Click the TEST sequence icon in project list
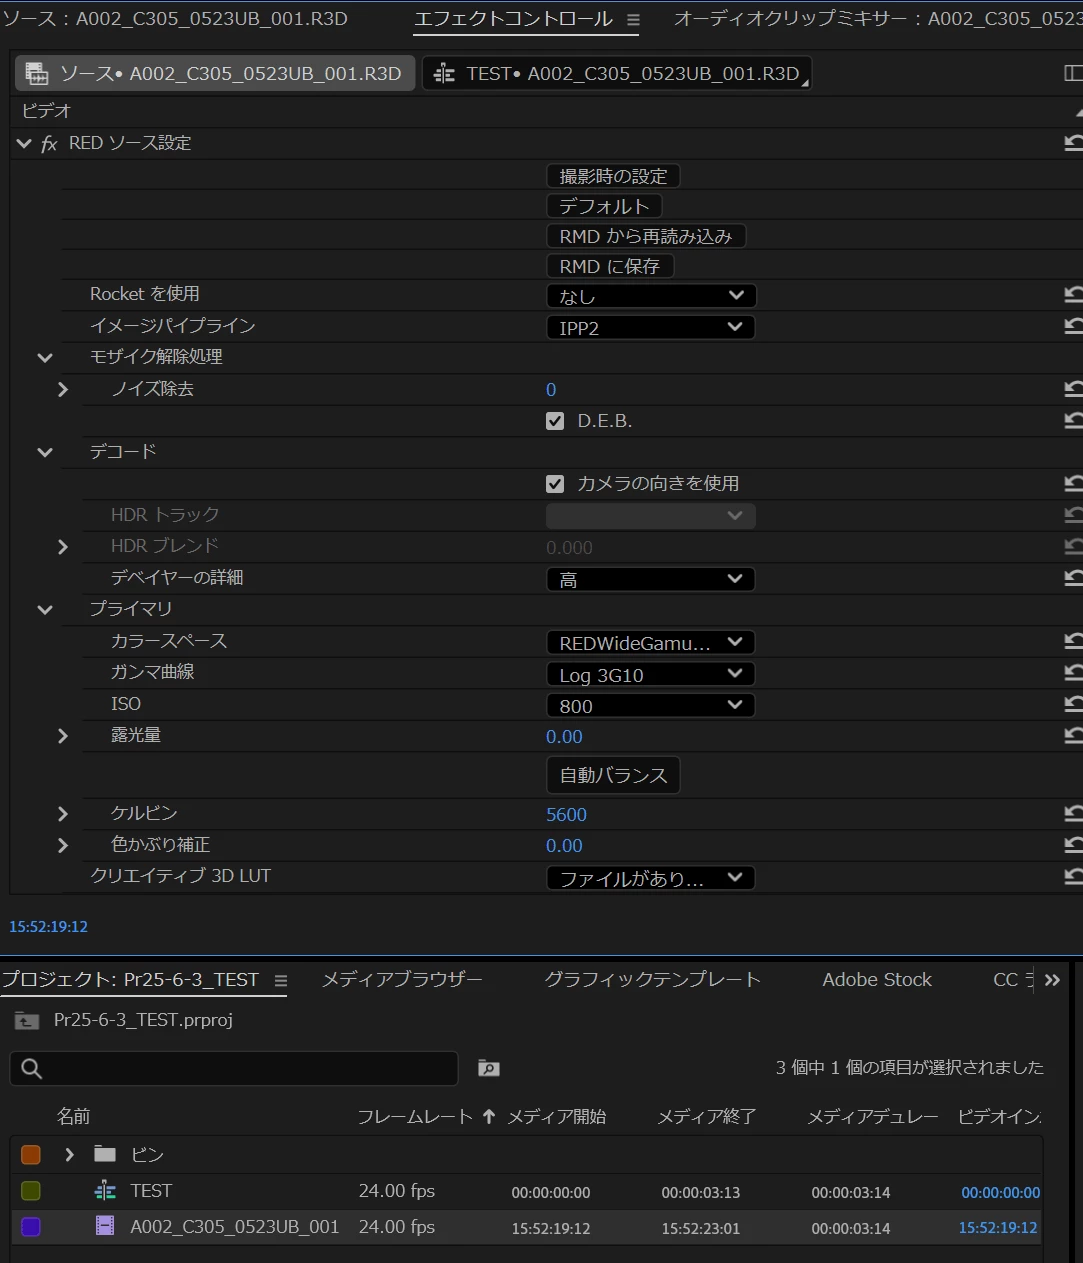1083x1263 pixels. pos(105,1191)
